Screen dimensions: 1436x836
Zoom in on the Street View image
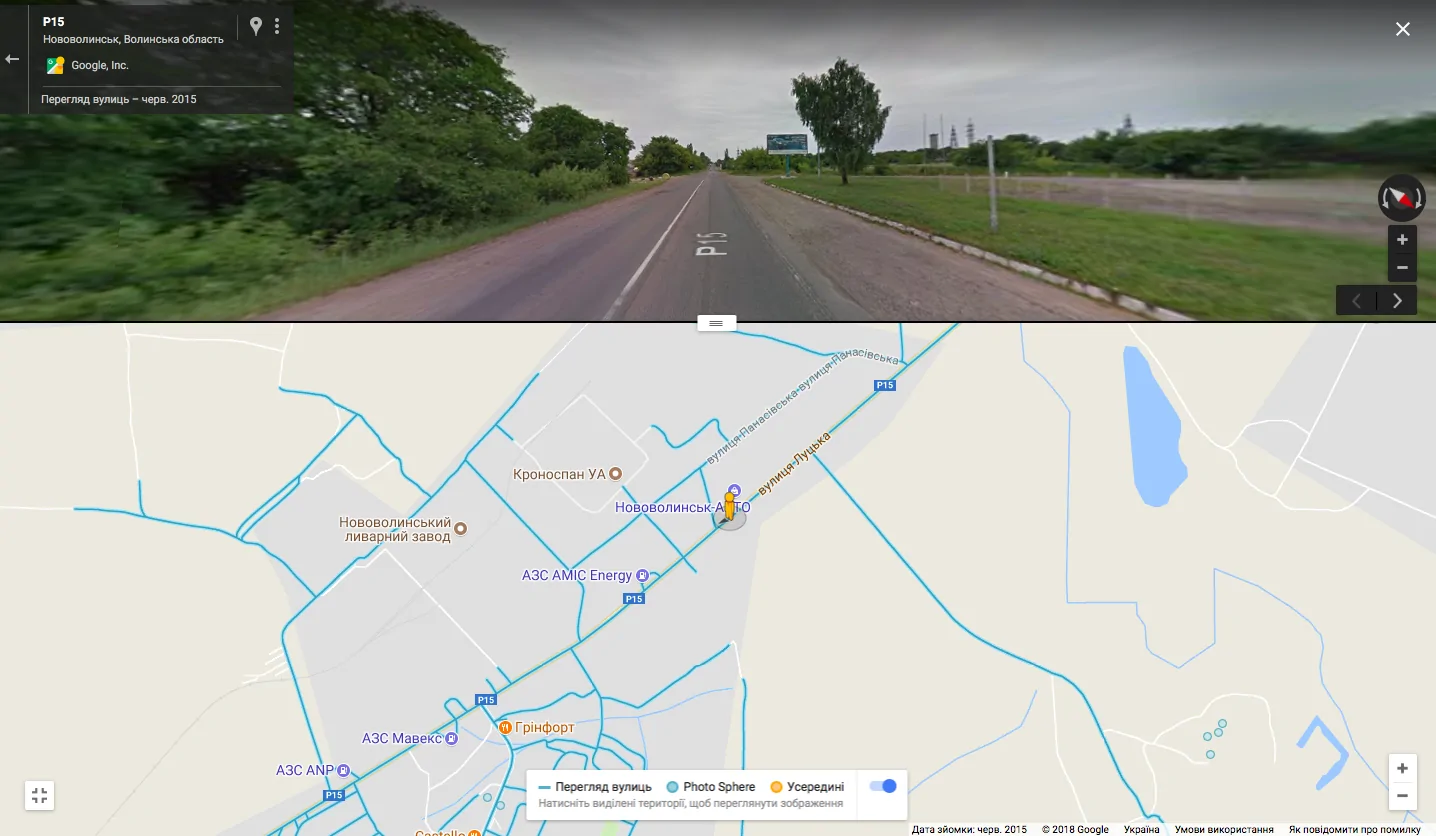[x=1402, y=240]
